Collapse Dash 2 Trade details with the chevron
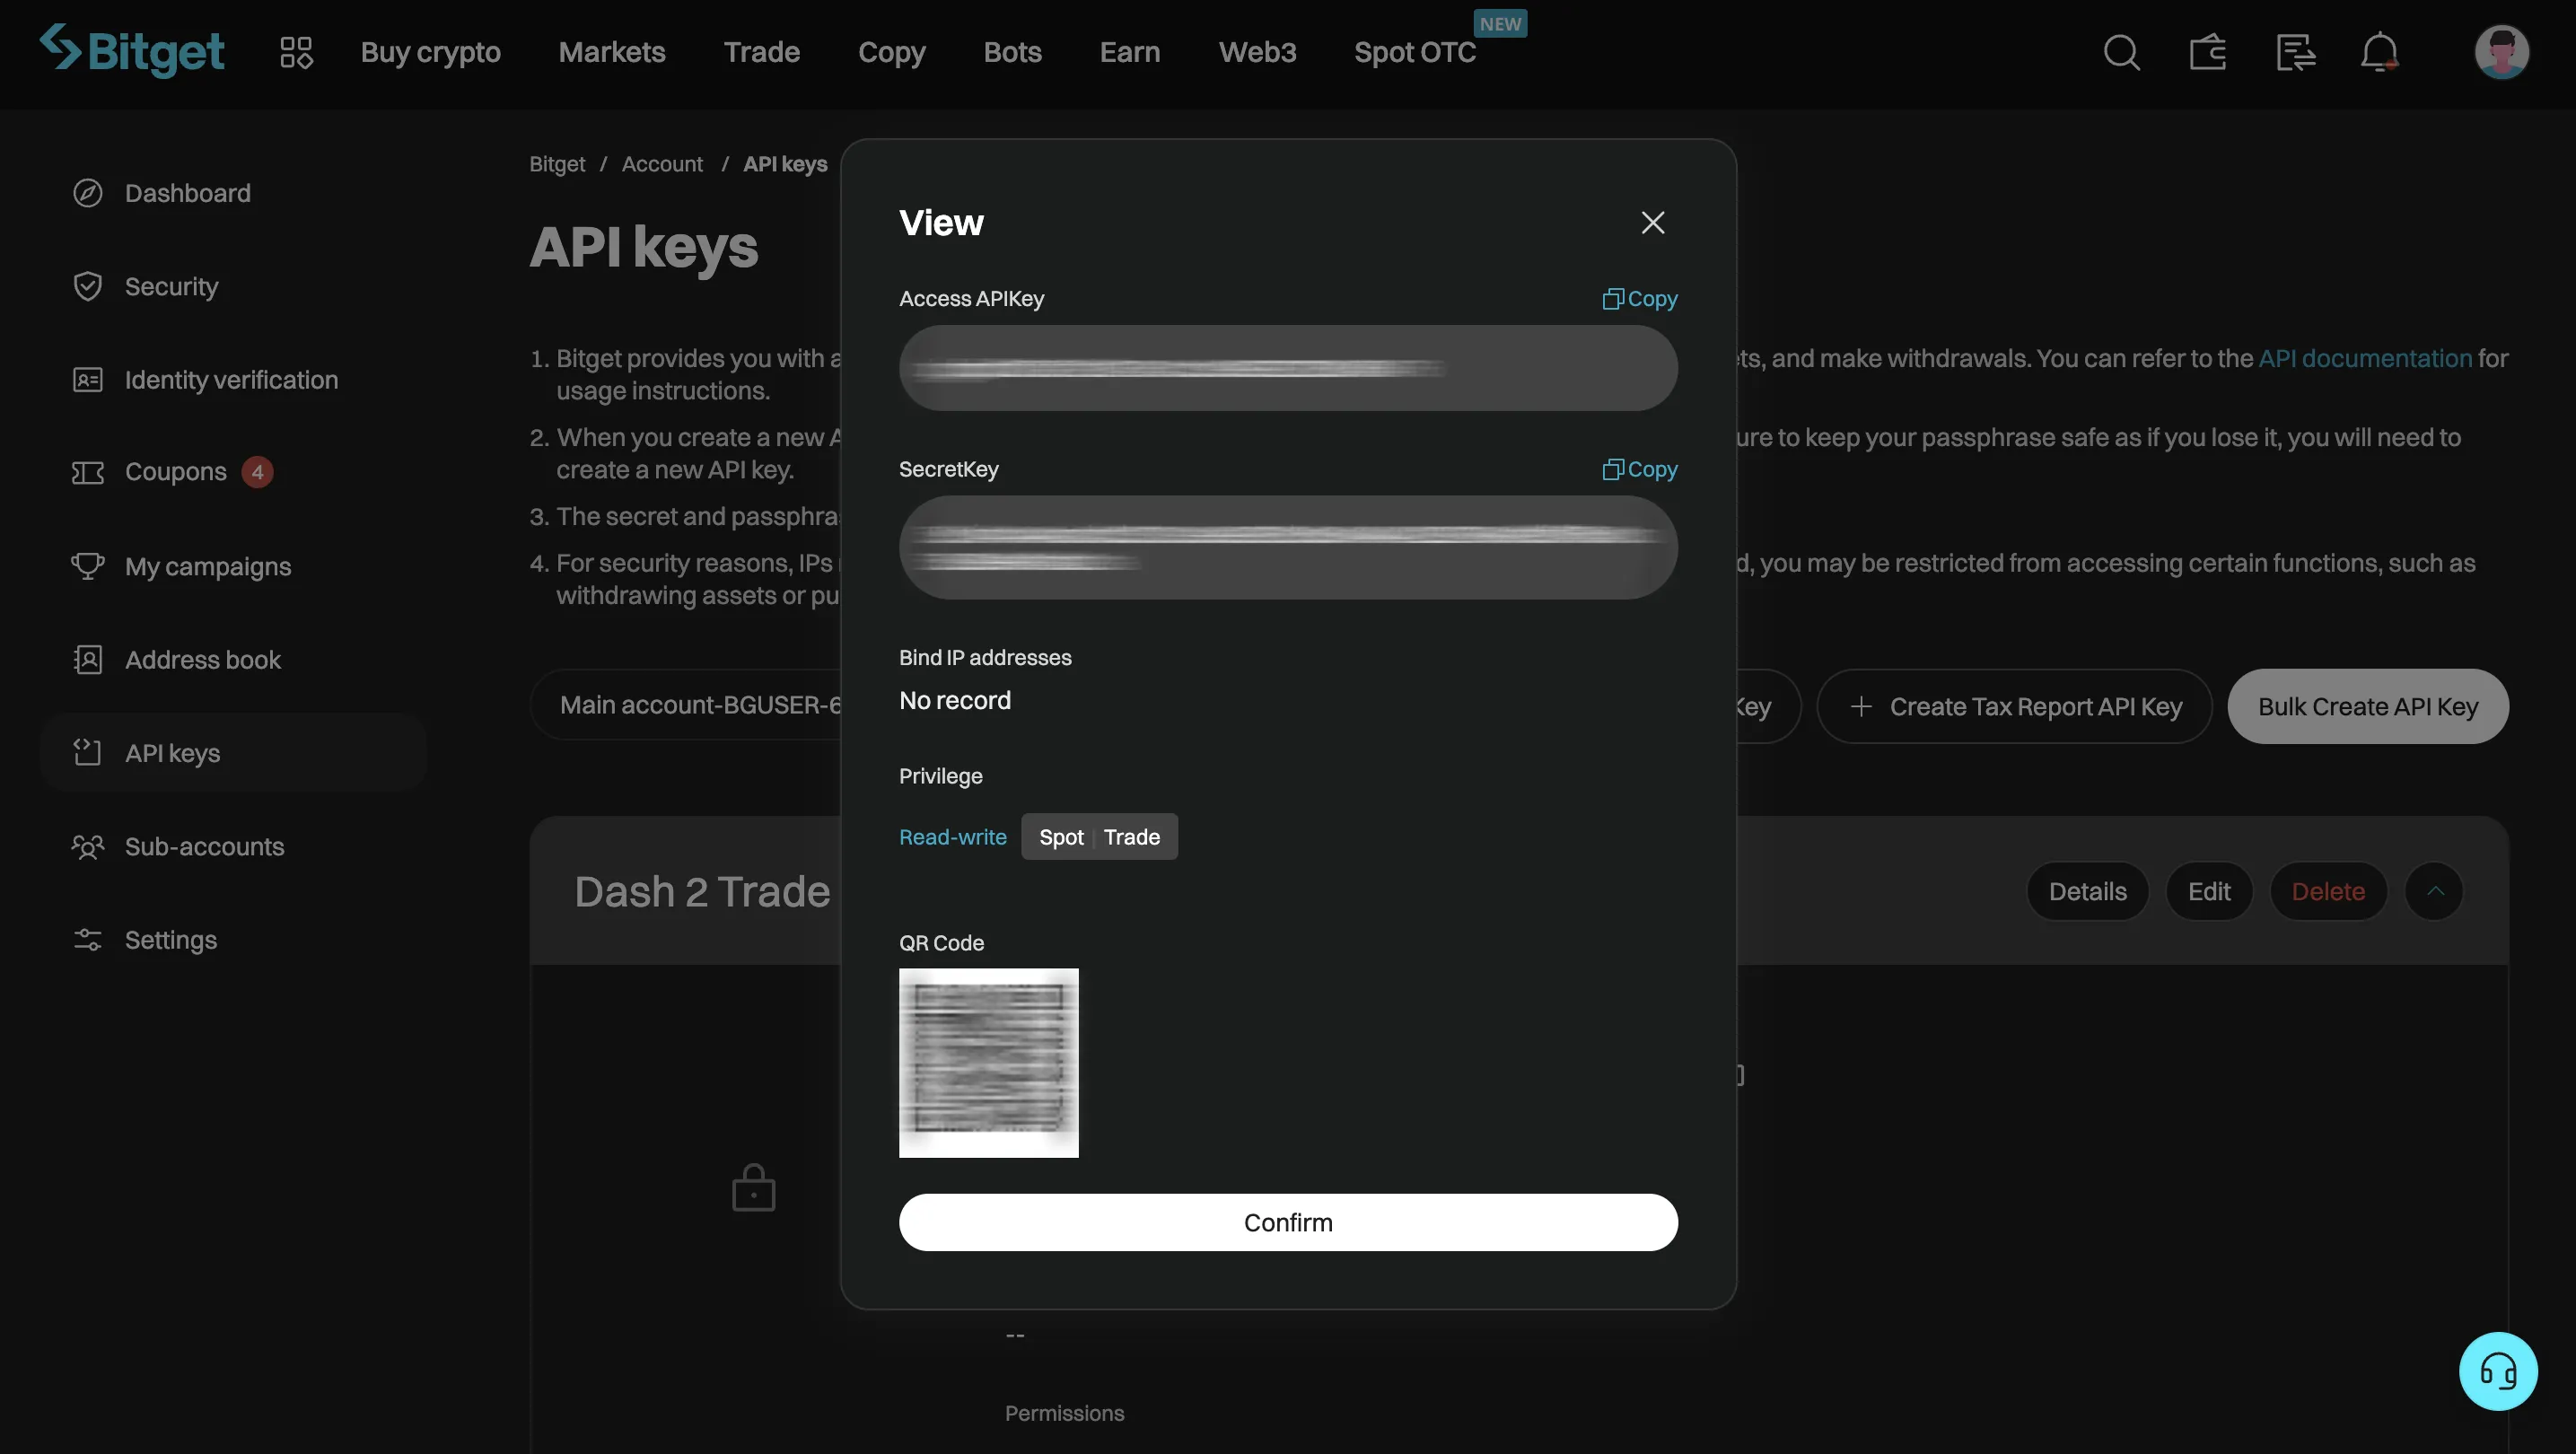Screen dimensions: 2576x1454 pyautogui.click(x=2435, y=891)
